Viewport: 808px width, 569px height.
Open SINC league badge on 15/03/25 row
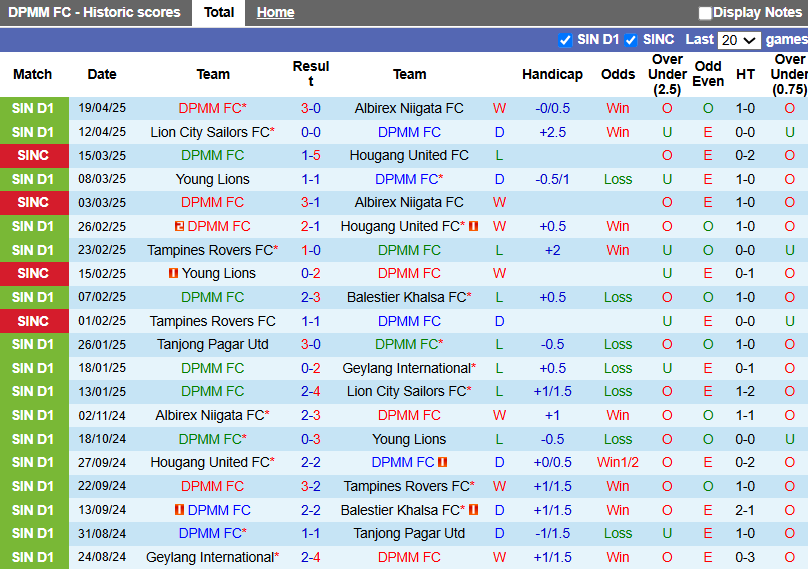(33, 155)
